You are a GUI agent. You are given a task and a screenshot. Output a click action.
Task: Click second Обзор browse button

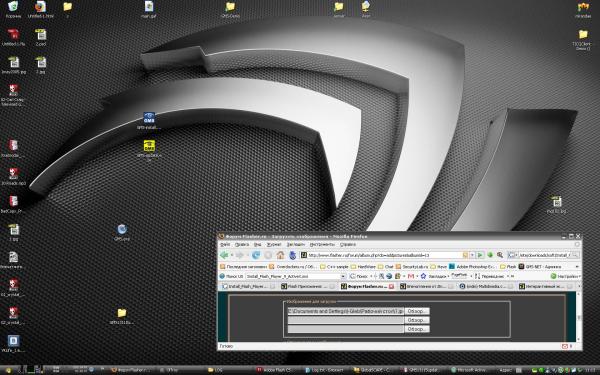(x=417, y=320)
